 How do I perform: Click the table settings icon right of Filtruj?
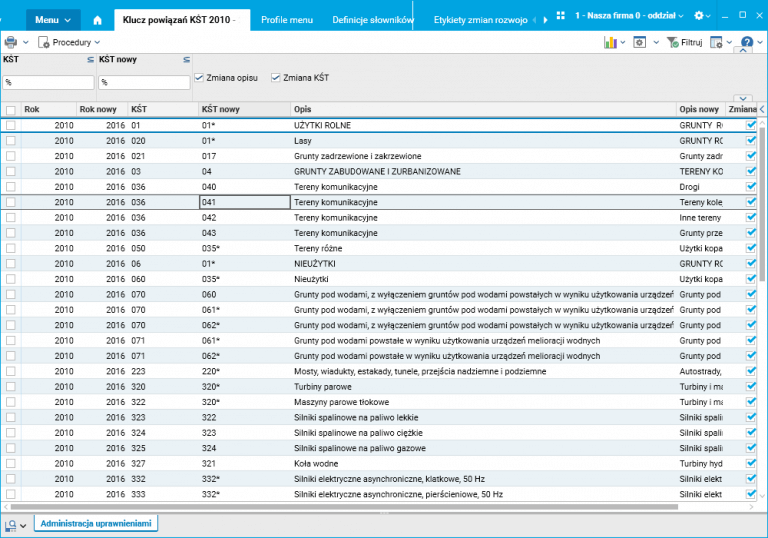pos(715,43)
